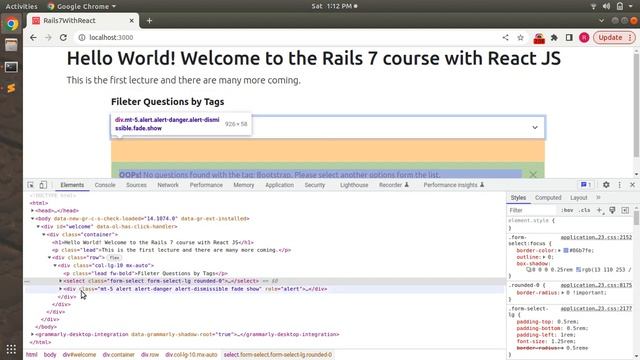This screenshot has height=360, width=640.
Task: Open the Performance tab
Action: (206, 185)
